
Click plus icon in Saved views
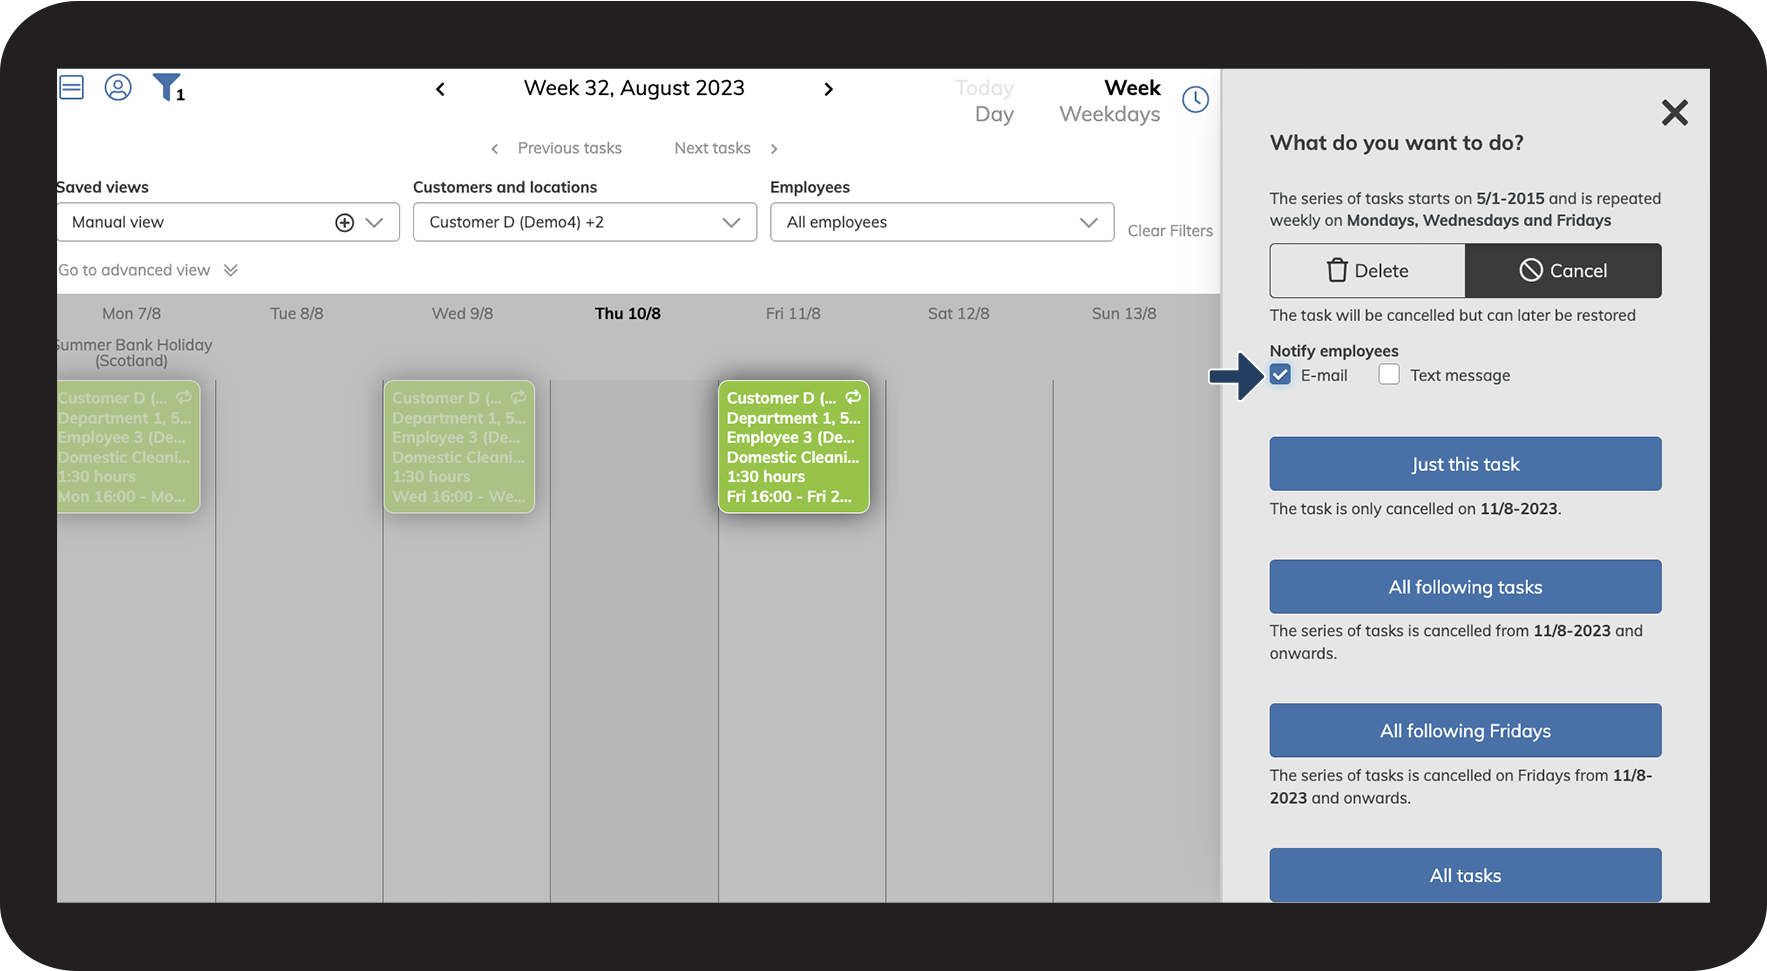click(344, 222)
